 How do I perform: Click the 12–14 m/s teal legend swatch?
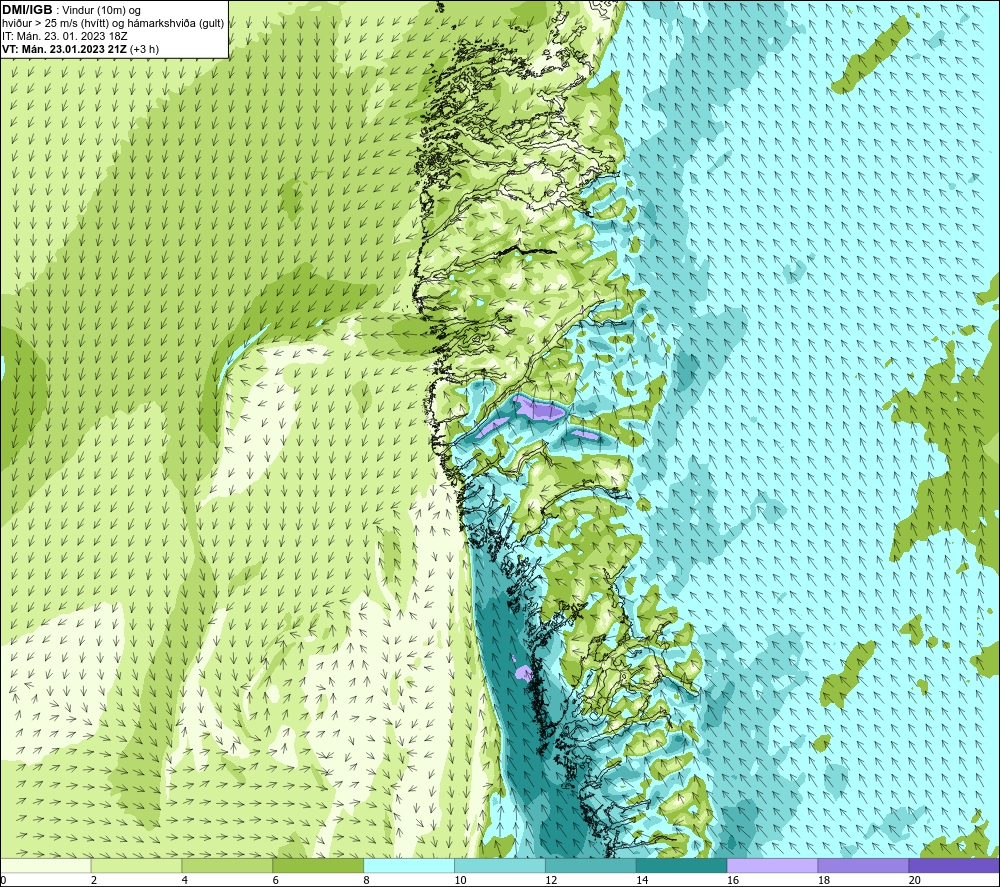(x=591, y=865)
